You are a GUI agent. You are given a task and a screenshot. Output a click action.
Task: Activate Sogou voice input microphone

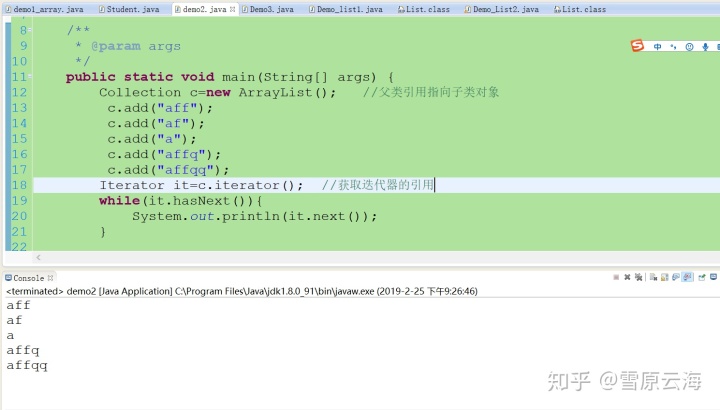point(705,47)
